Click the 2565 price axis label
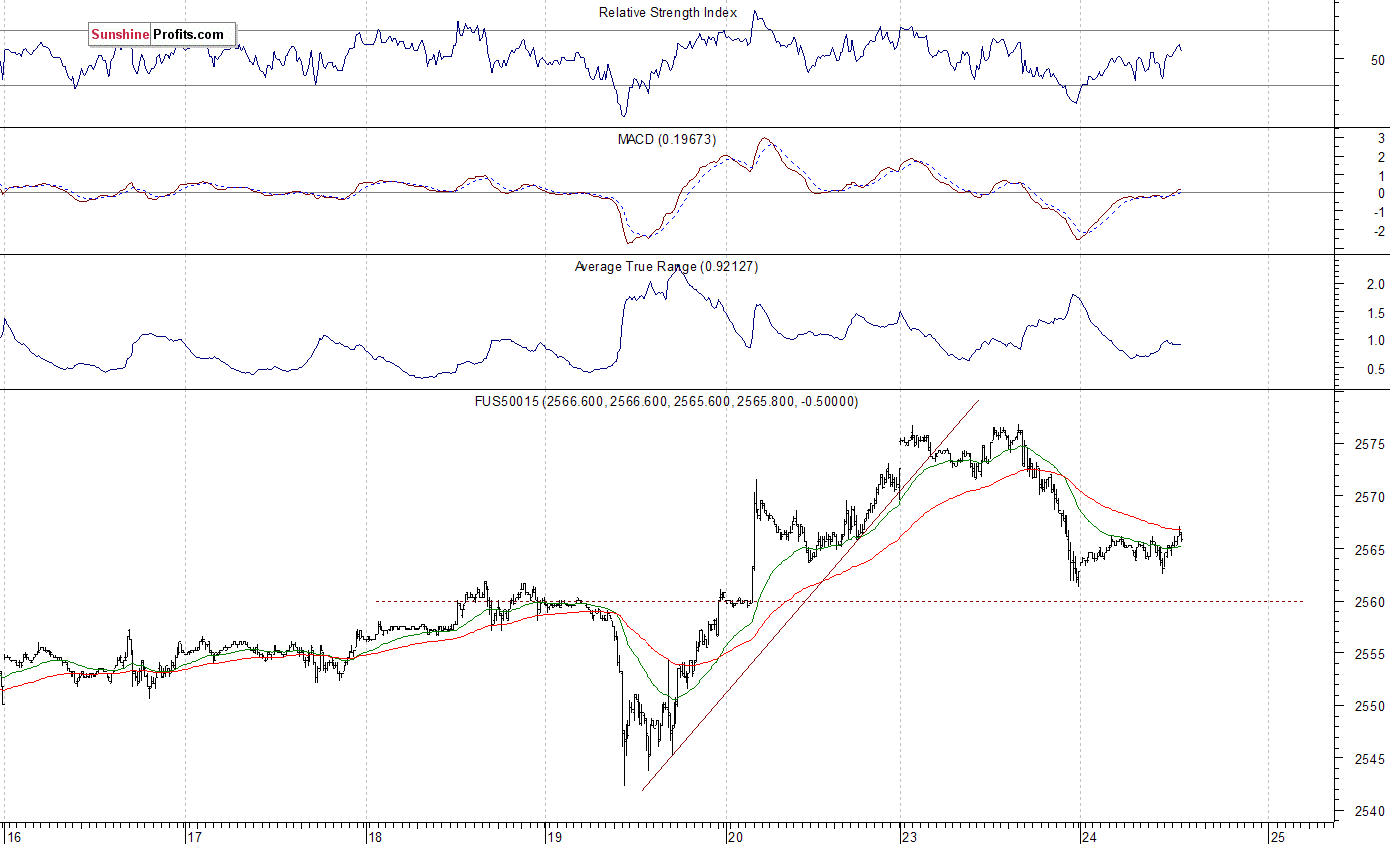Viewport: 1390px width, 844px height. click(x=1370, y=550)
